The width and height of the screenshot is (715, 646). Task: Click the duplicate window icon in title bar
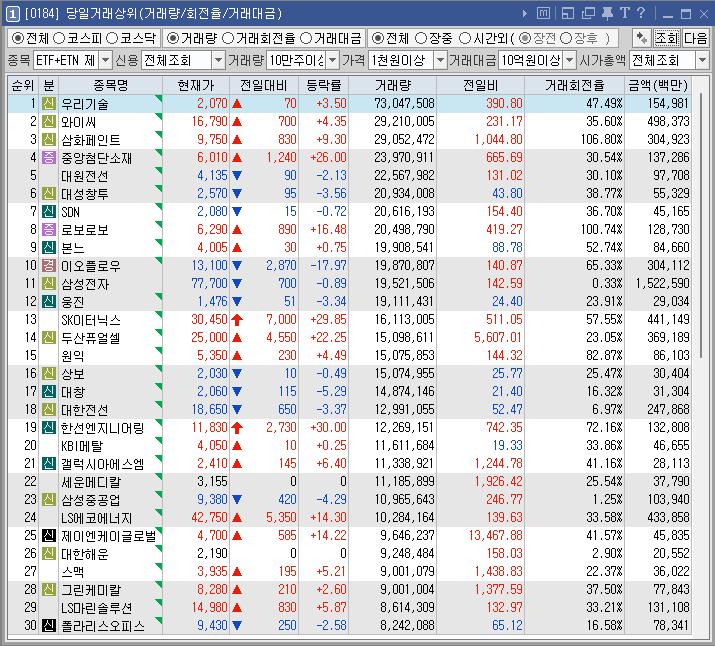pyautogui.click(x=588, y=14)
